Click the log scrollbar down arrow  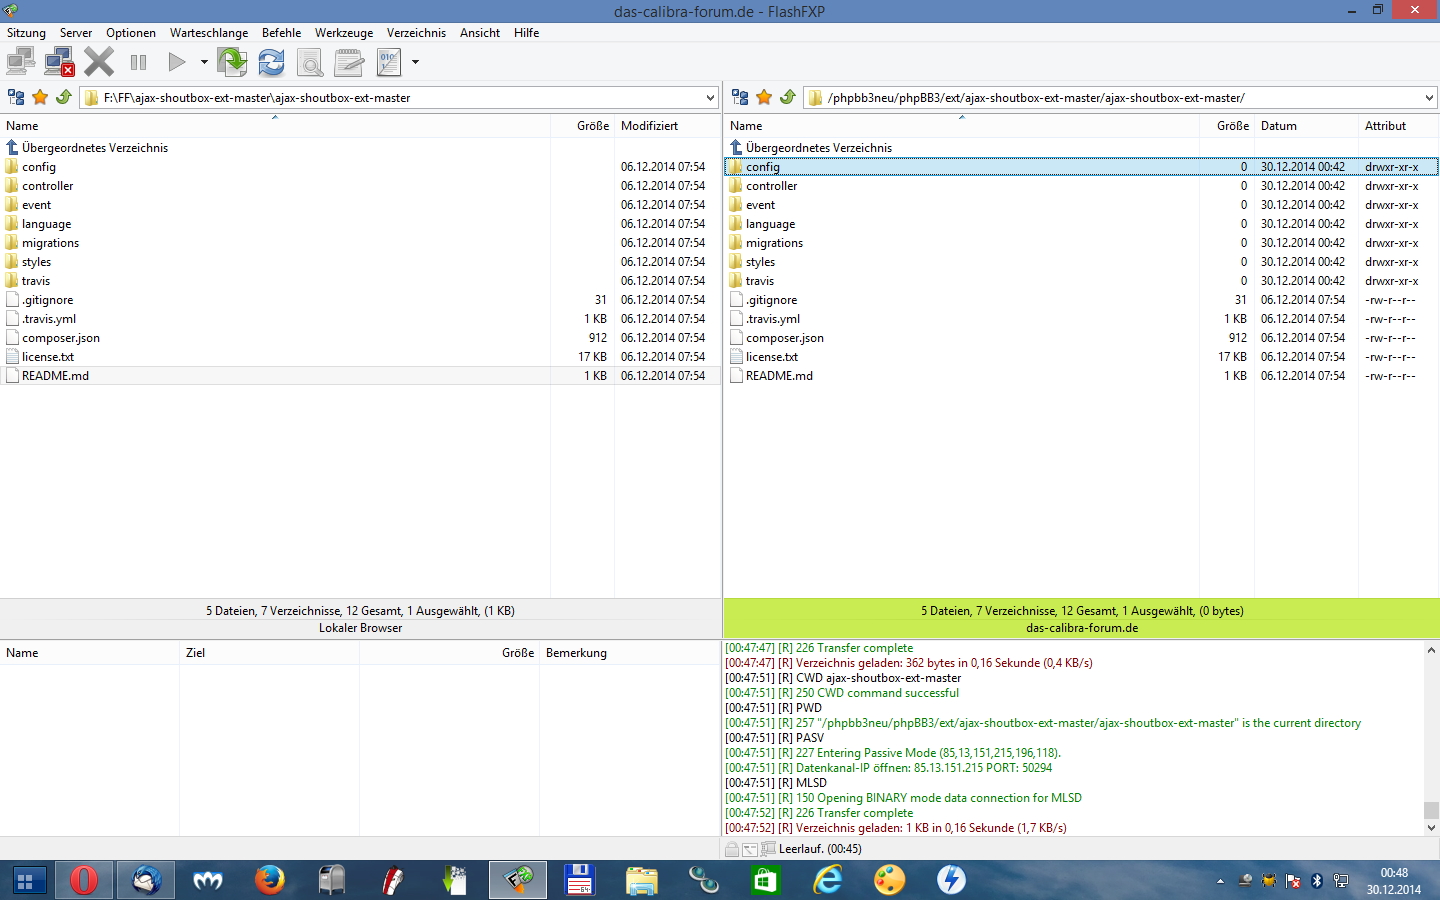pos(1431,827)
